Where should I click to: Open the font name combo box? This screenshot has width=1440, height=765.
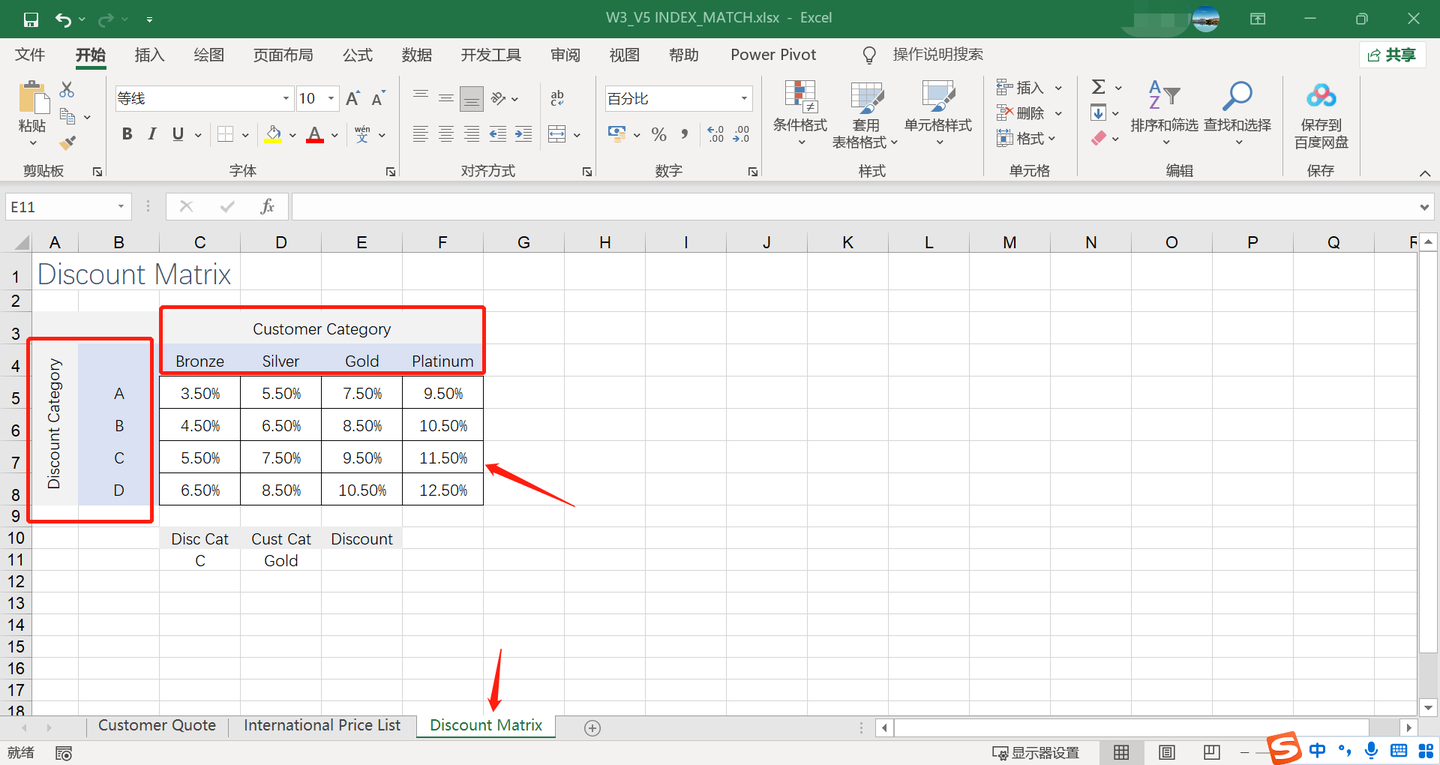[204, 98]
